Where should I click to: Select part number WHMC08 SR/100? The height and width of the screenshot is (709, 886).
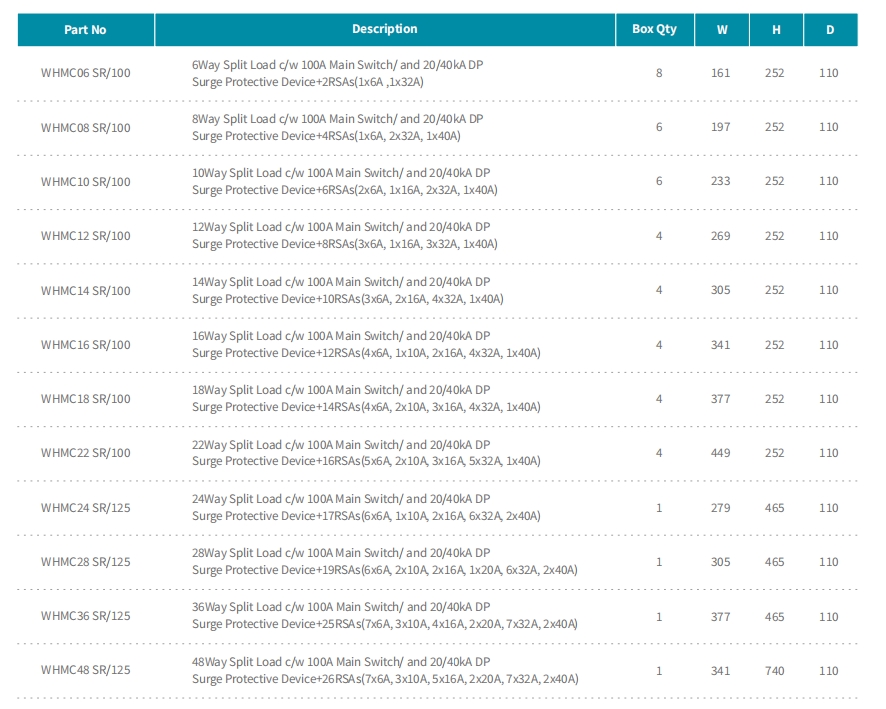tap(85, 128)
